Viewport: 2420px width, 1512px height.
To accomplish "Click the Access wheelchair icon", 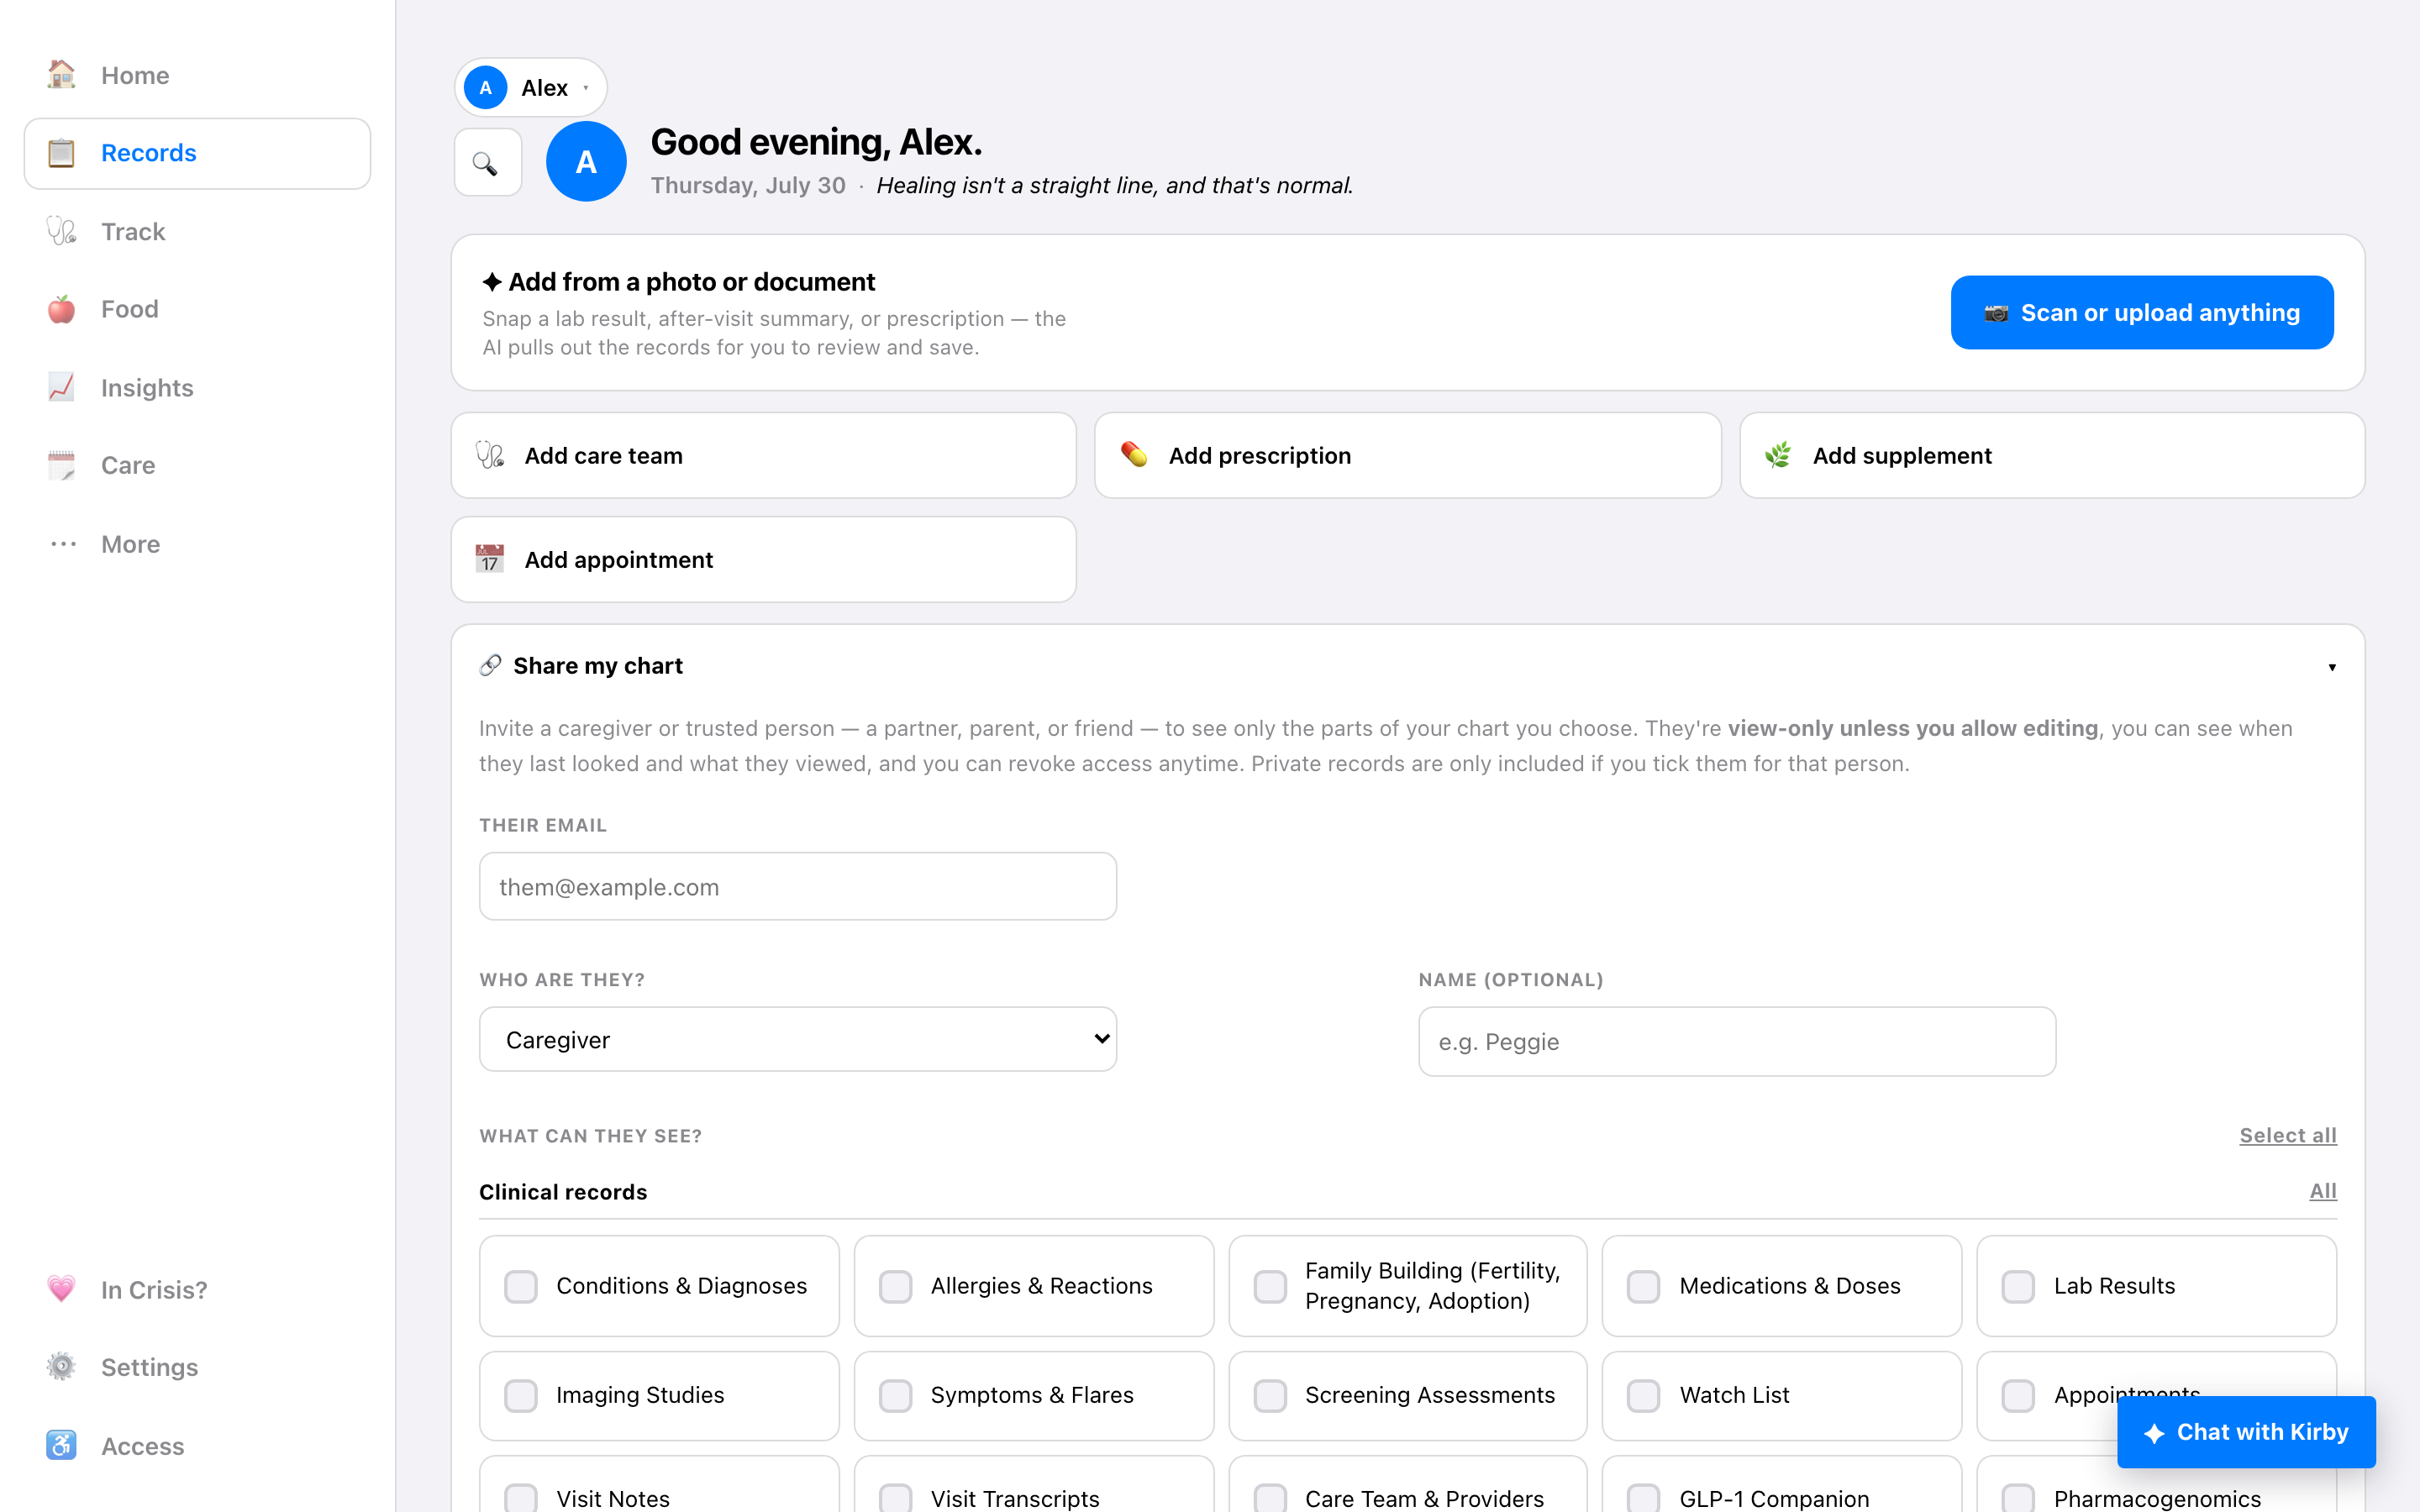I will pos(61,1445).
